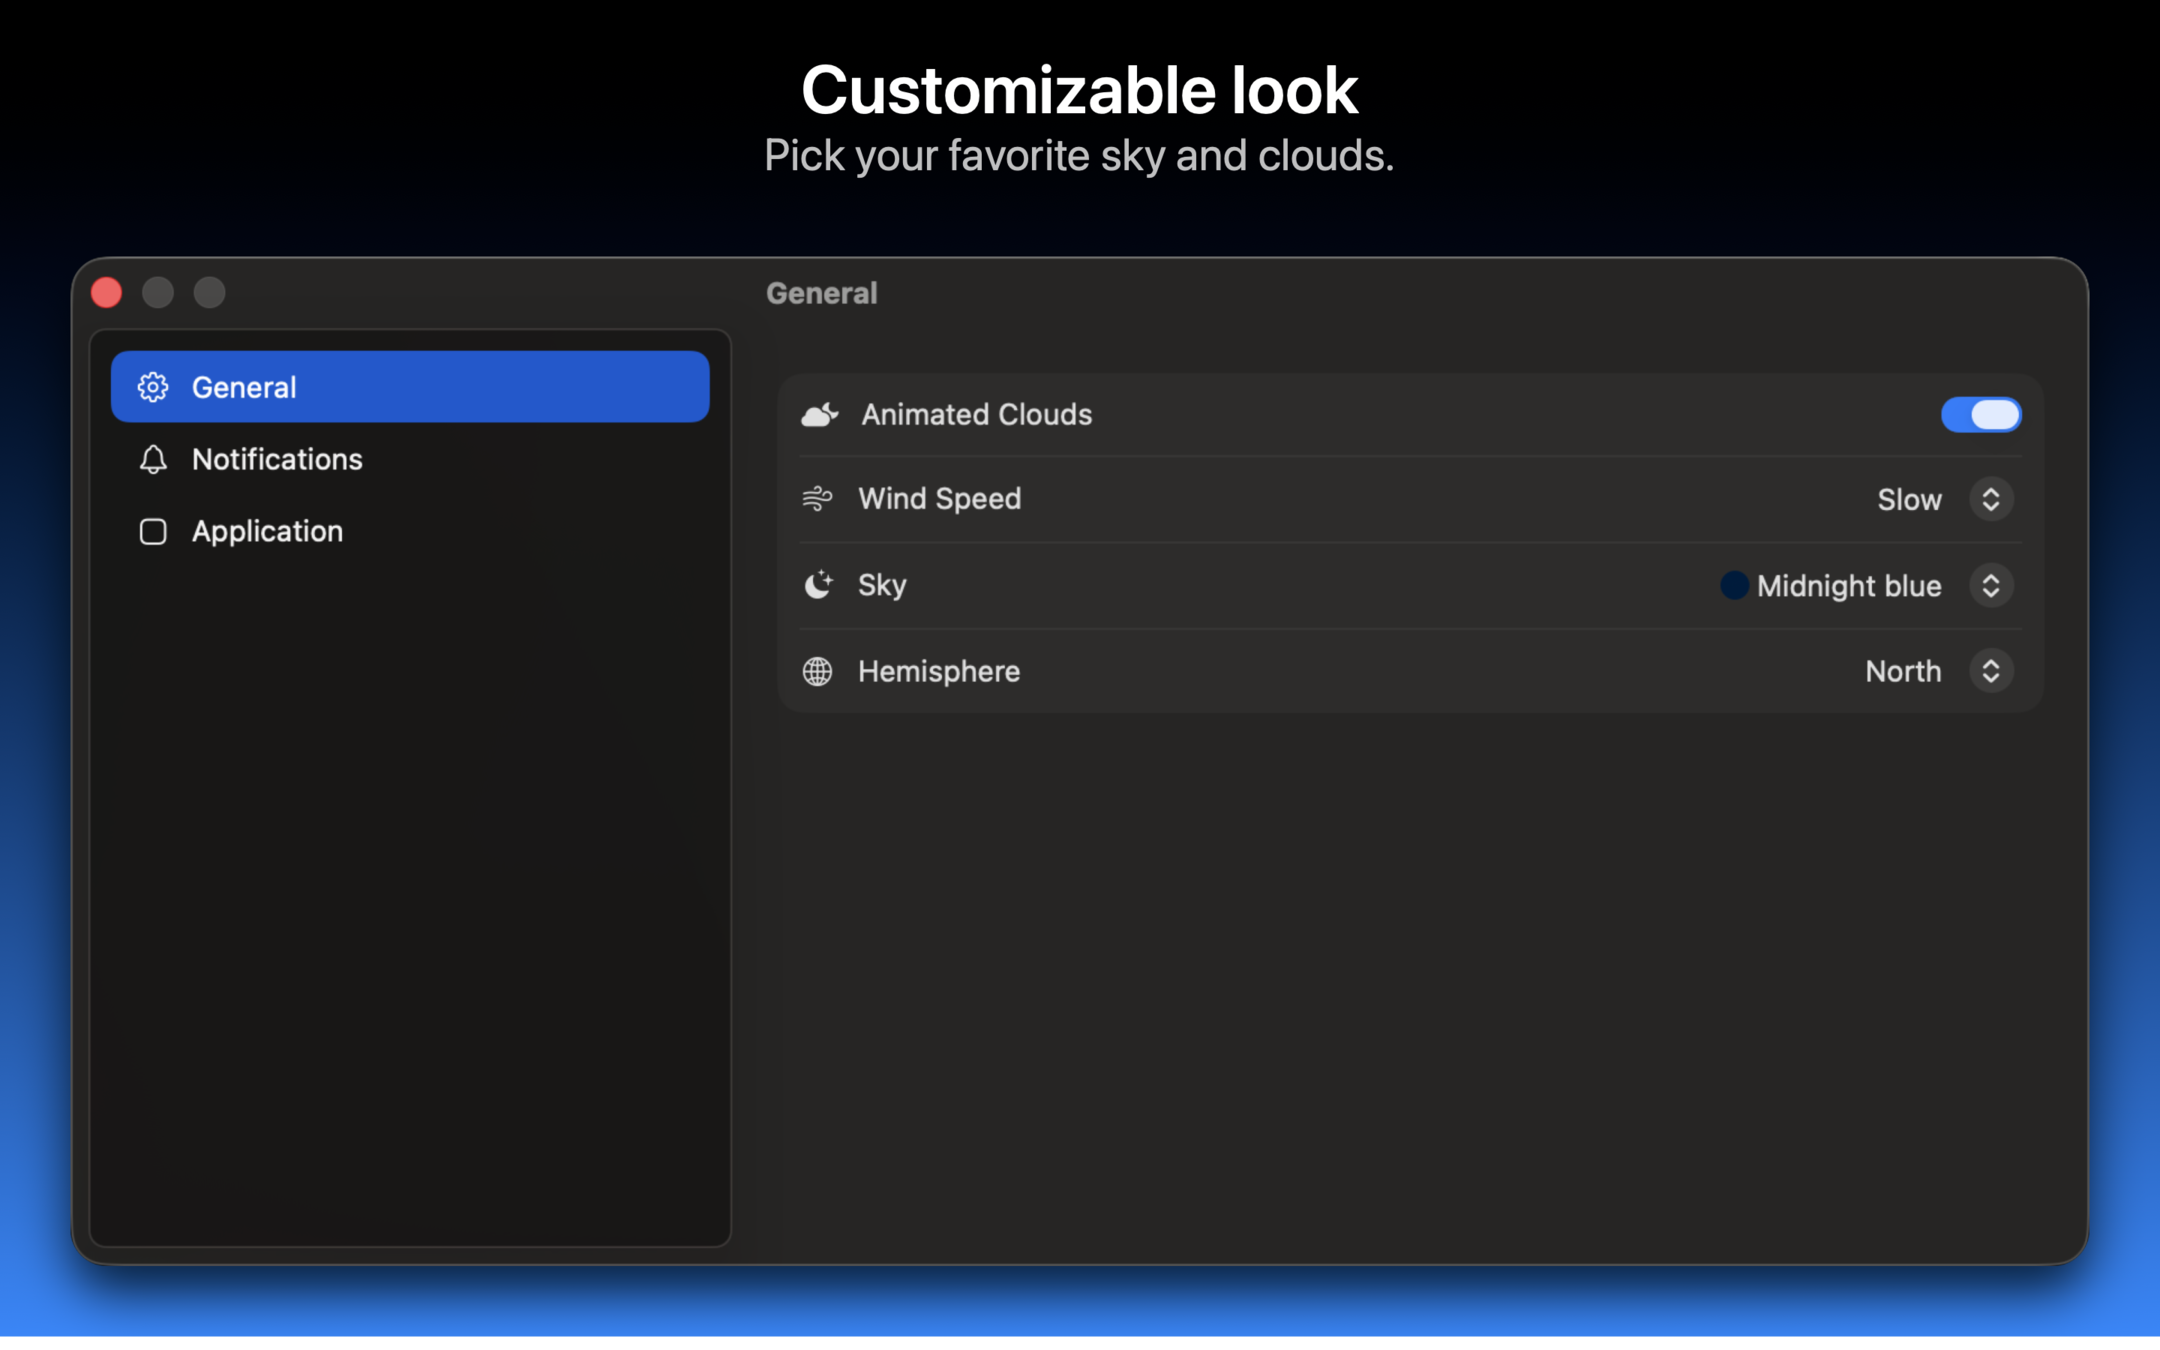The width and height of the screenshot is (2160, 1350).
Task: Expand the Hemisphere selection dropdown
Action: pyautogui.click(x=1990, y=671)
